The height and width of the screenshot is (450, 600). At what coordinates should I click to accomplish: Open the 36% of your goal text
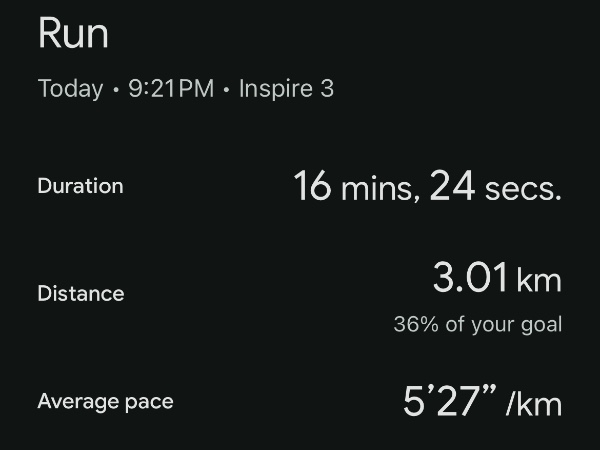pyautogui.click(x=478, y=324)
